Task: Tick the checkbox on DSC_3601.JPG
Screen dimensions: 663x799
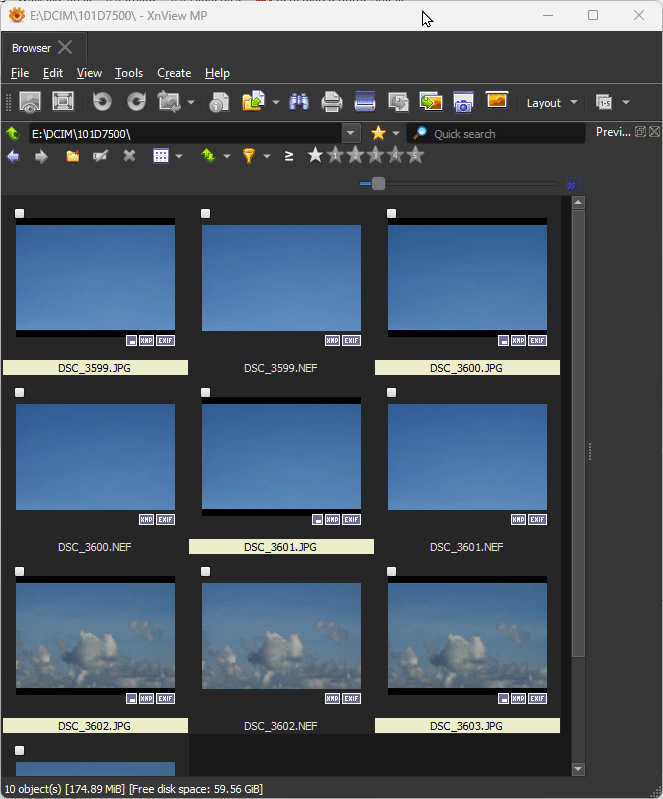Action: tap(206, 392)
